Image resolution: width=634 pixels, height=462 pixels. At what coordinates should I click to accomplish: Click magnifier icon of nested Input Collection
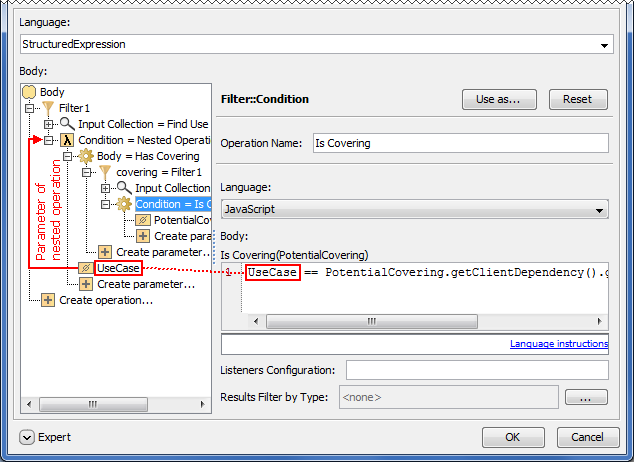click(x=124, y=188)
